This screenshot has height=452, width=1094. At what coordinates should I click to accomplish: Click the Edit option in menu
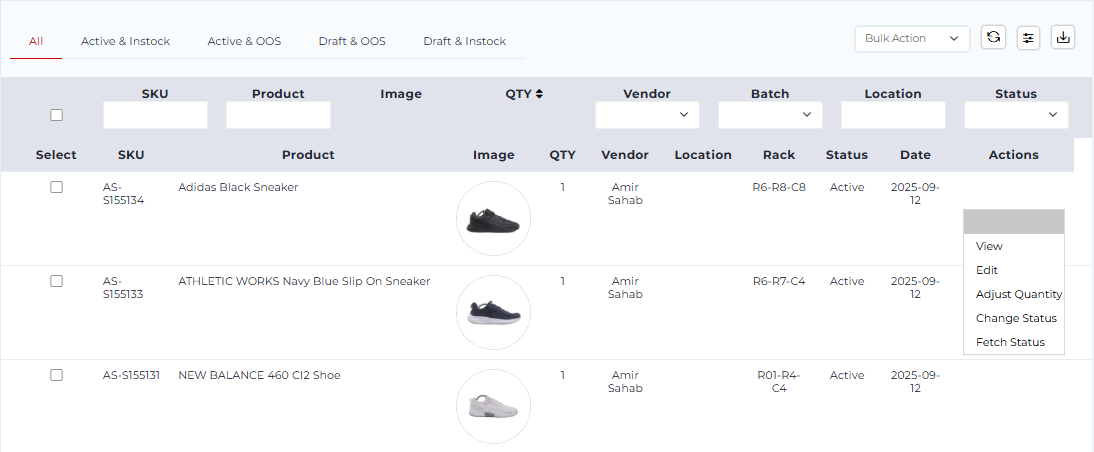tap(987, 270)
